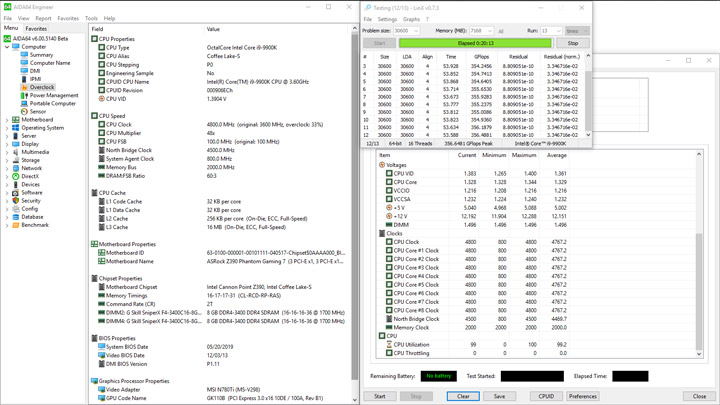Click the LinX elapsed time progress bar

click(x=476, y=43)
